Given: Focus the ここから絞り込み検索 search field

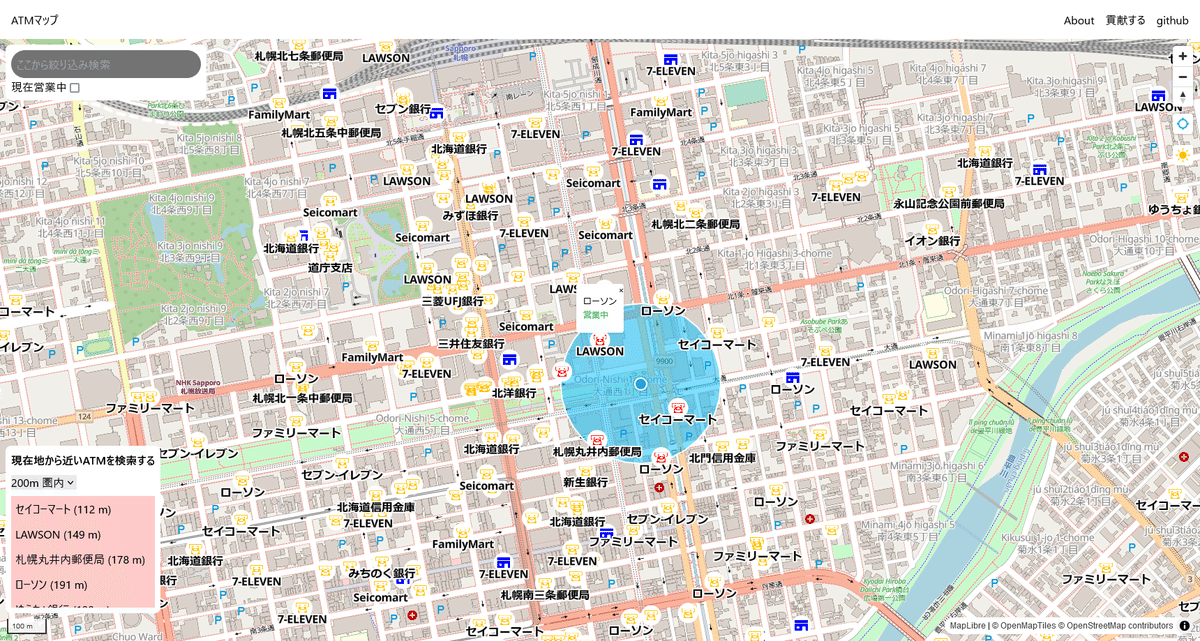Looking at the screenshot, I should point(106,64).
